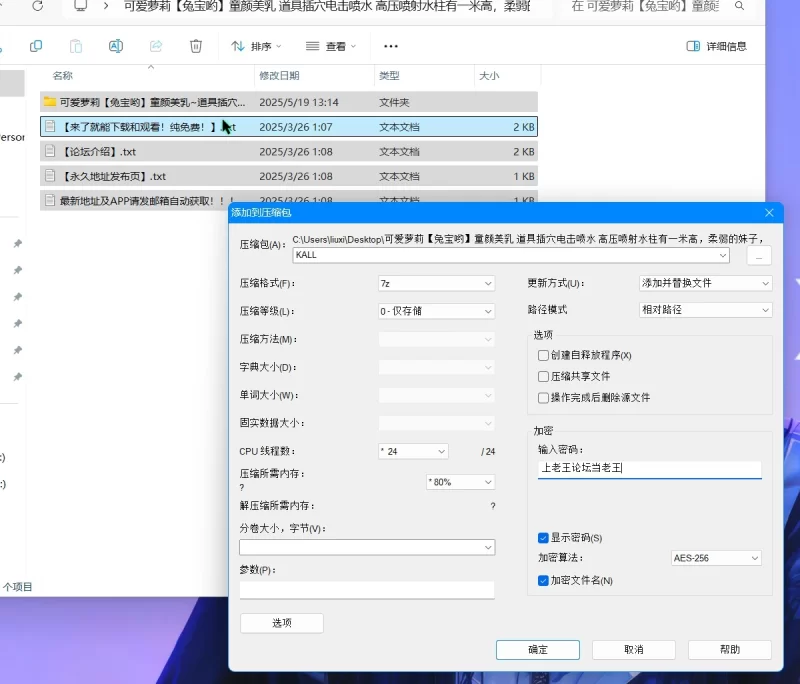Click the document icon beside 【永久地址发布页】.txt
800x684 pixels.
click(x=49, y=176)
